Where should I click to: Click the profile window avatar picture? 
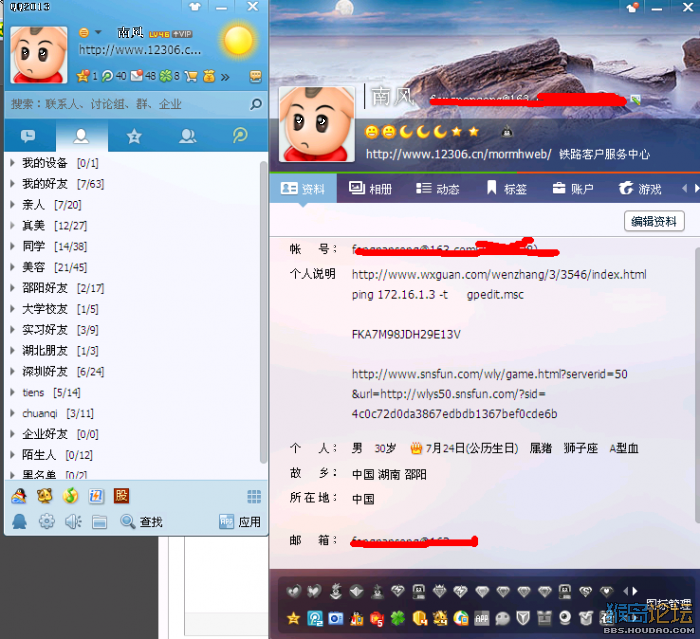317,125
